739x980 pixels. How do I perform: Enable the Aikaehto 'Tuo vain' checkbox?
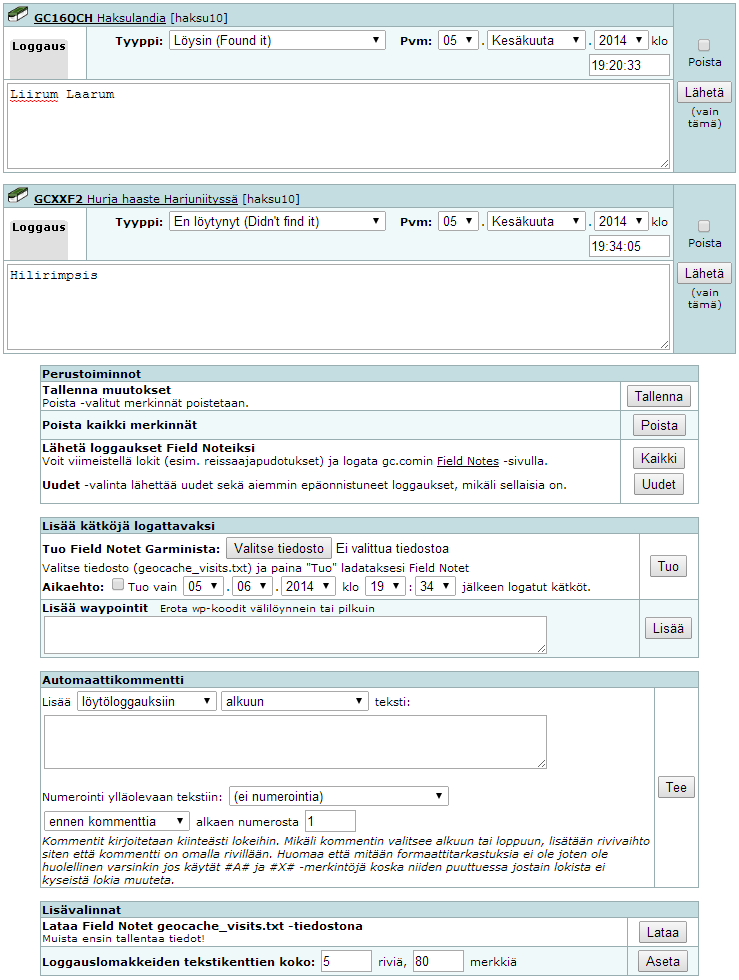[118, 584]
